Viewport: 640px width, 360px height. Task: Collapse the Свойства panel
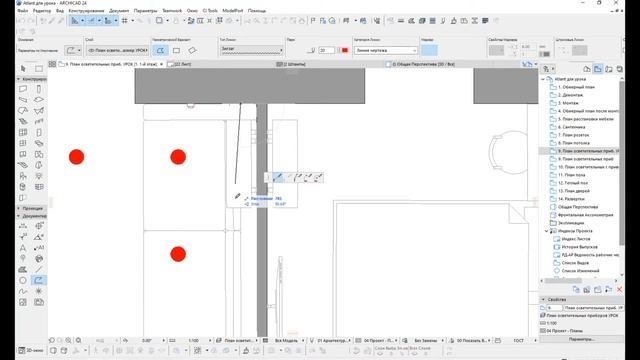pos(543,300)
